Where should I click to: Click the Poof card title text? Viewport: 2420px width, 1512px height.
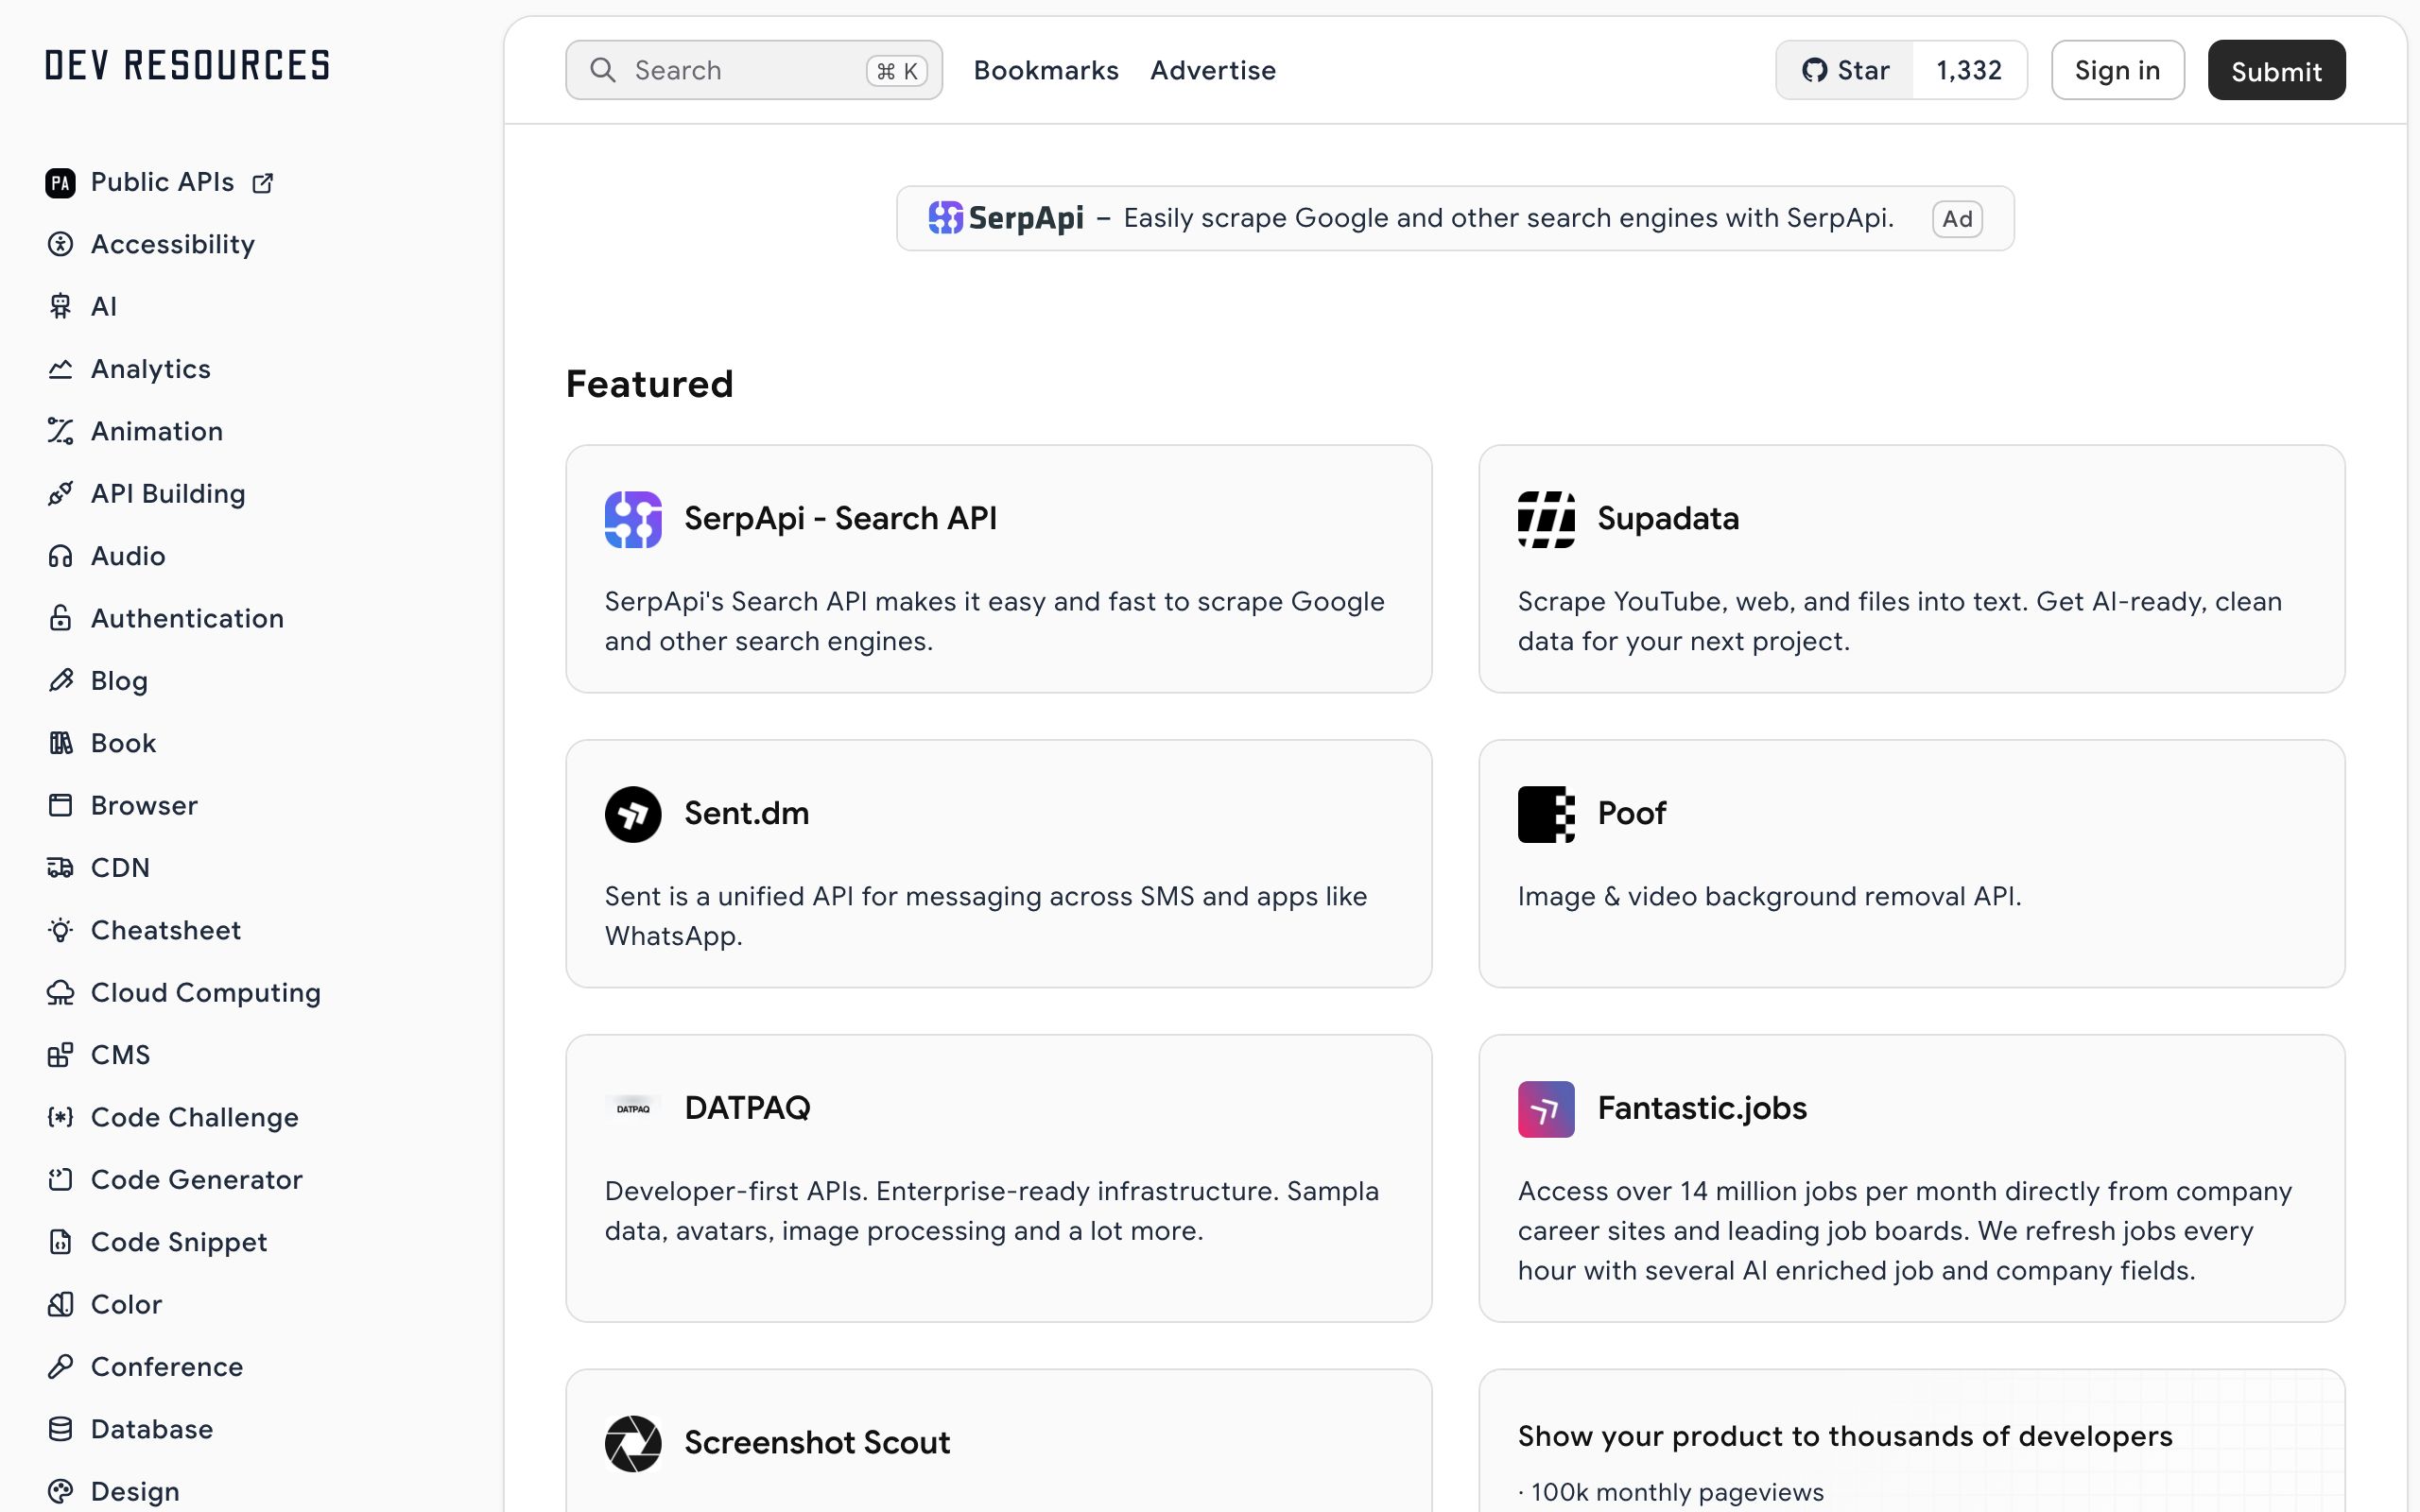[x=1632, y=813]
